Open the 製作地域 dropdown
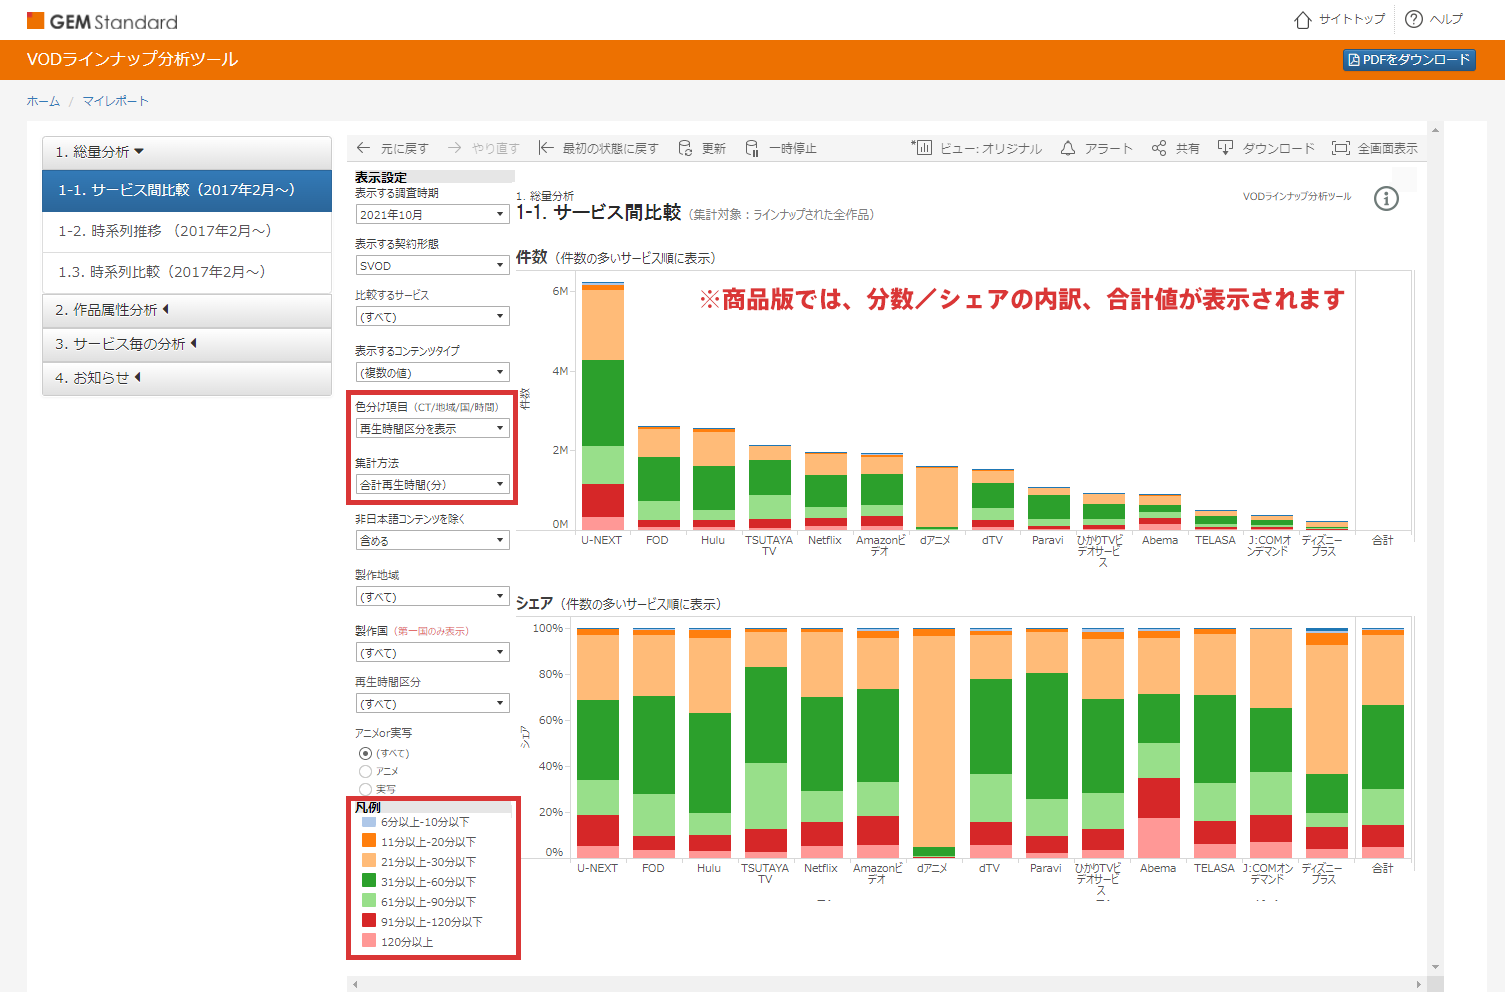Viewport: 1505px width, 993px height. [x=433, y=596]
